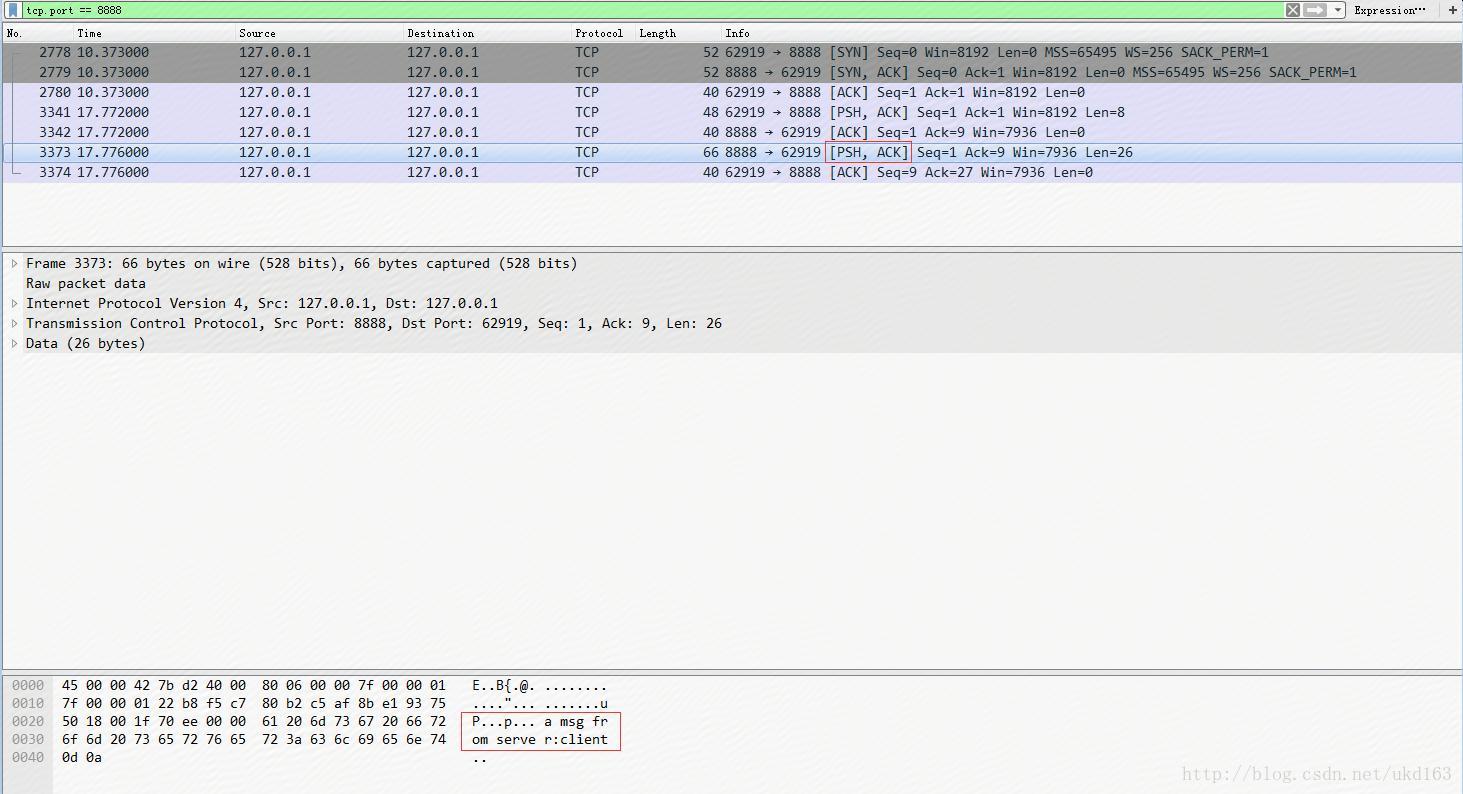Sort packets by the Info column header

[1092, 33]
